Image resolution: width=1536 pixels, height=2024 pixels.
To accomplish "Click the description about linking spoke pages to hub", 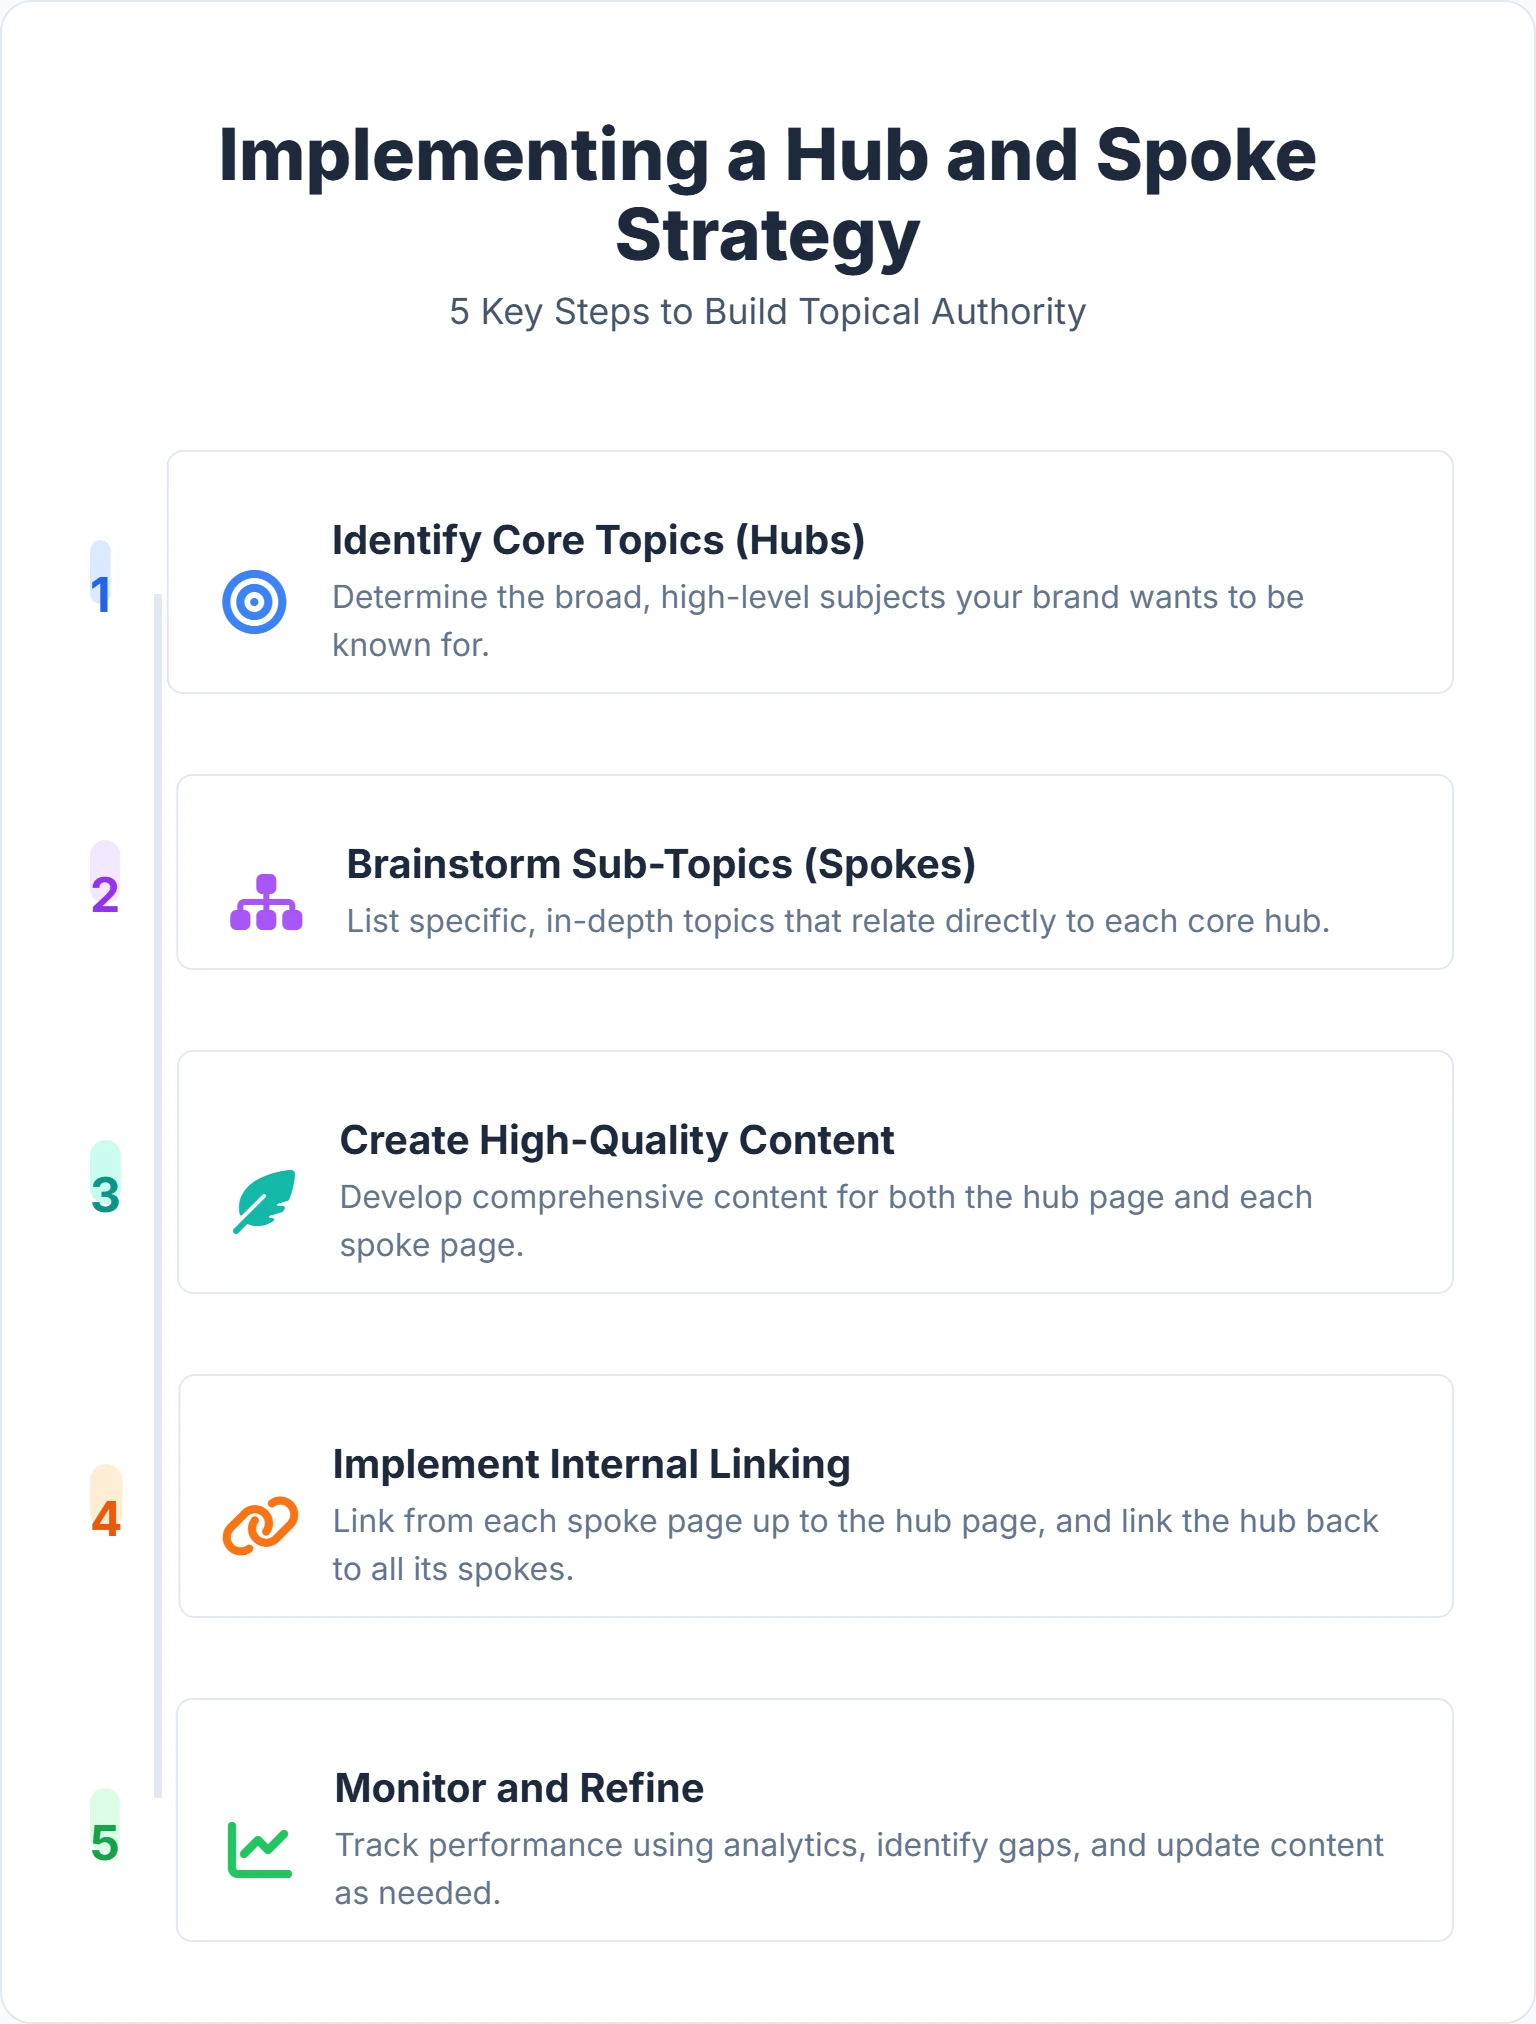I will pyautogui.click(x=856, y=1545).
